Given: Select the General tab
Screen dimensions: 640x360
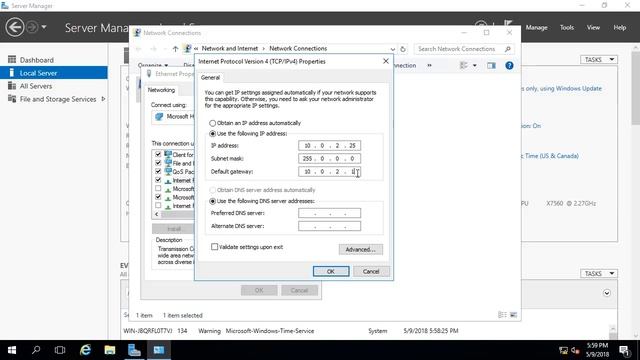Looking at the screenshot, I should 210,78.
